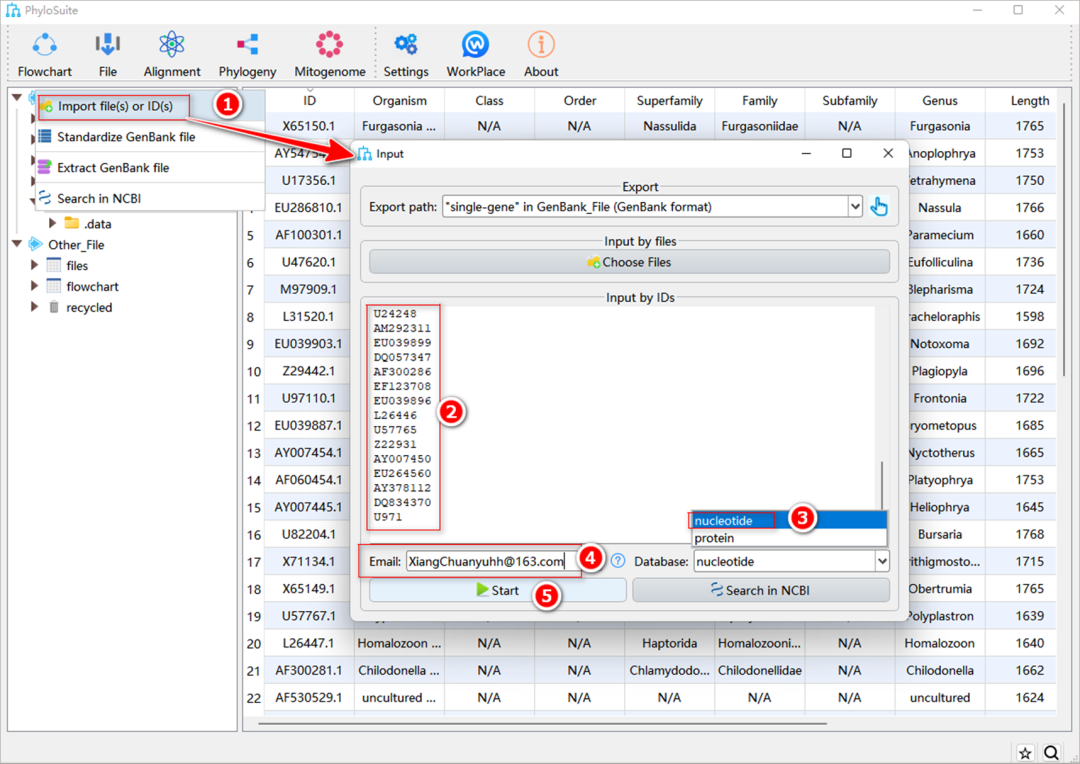Click the recycled trash icon in tree
Image resolution: width=1080 pixels, height=764 pixels.
pos(54,307)
